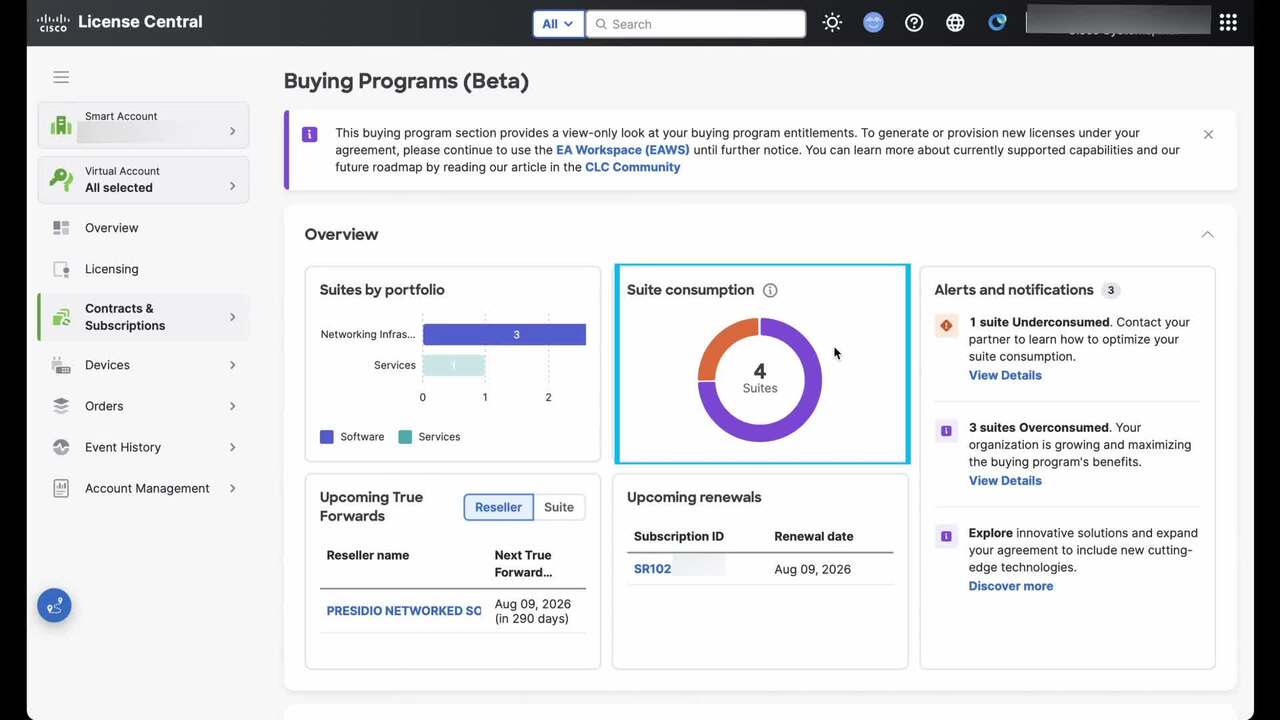The image size is (1280, 720).
Task: Open the floating assistant button bottom-left
Action: pos(54,606)
